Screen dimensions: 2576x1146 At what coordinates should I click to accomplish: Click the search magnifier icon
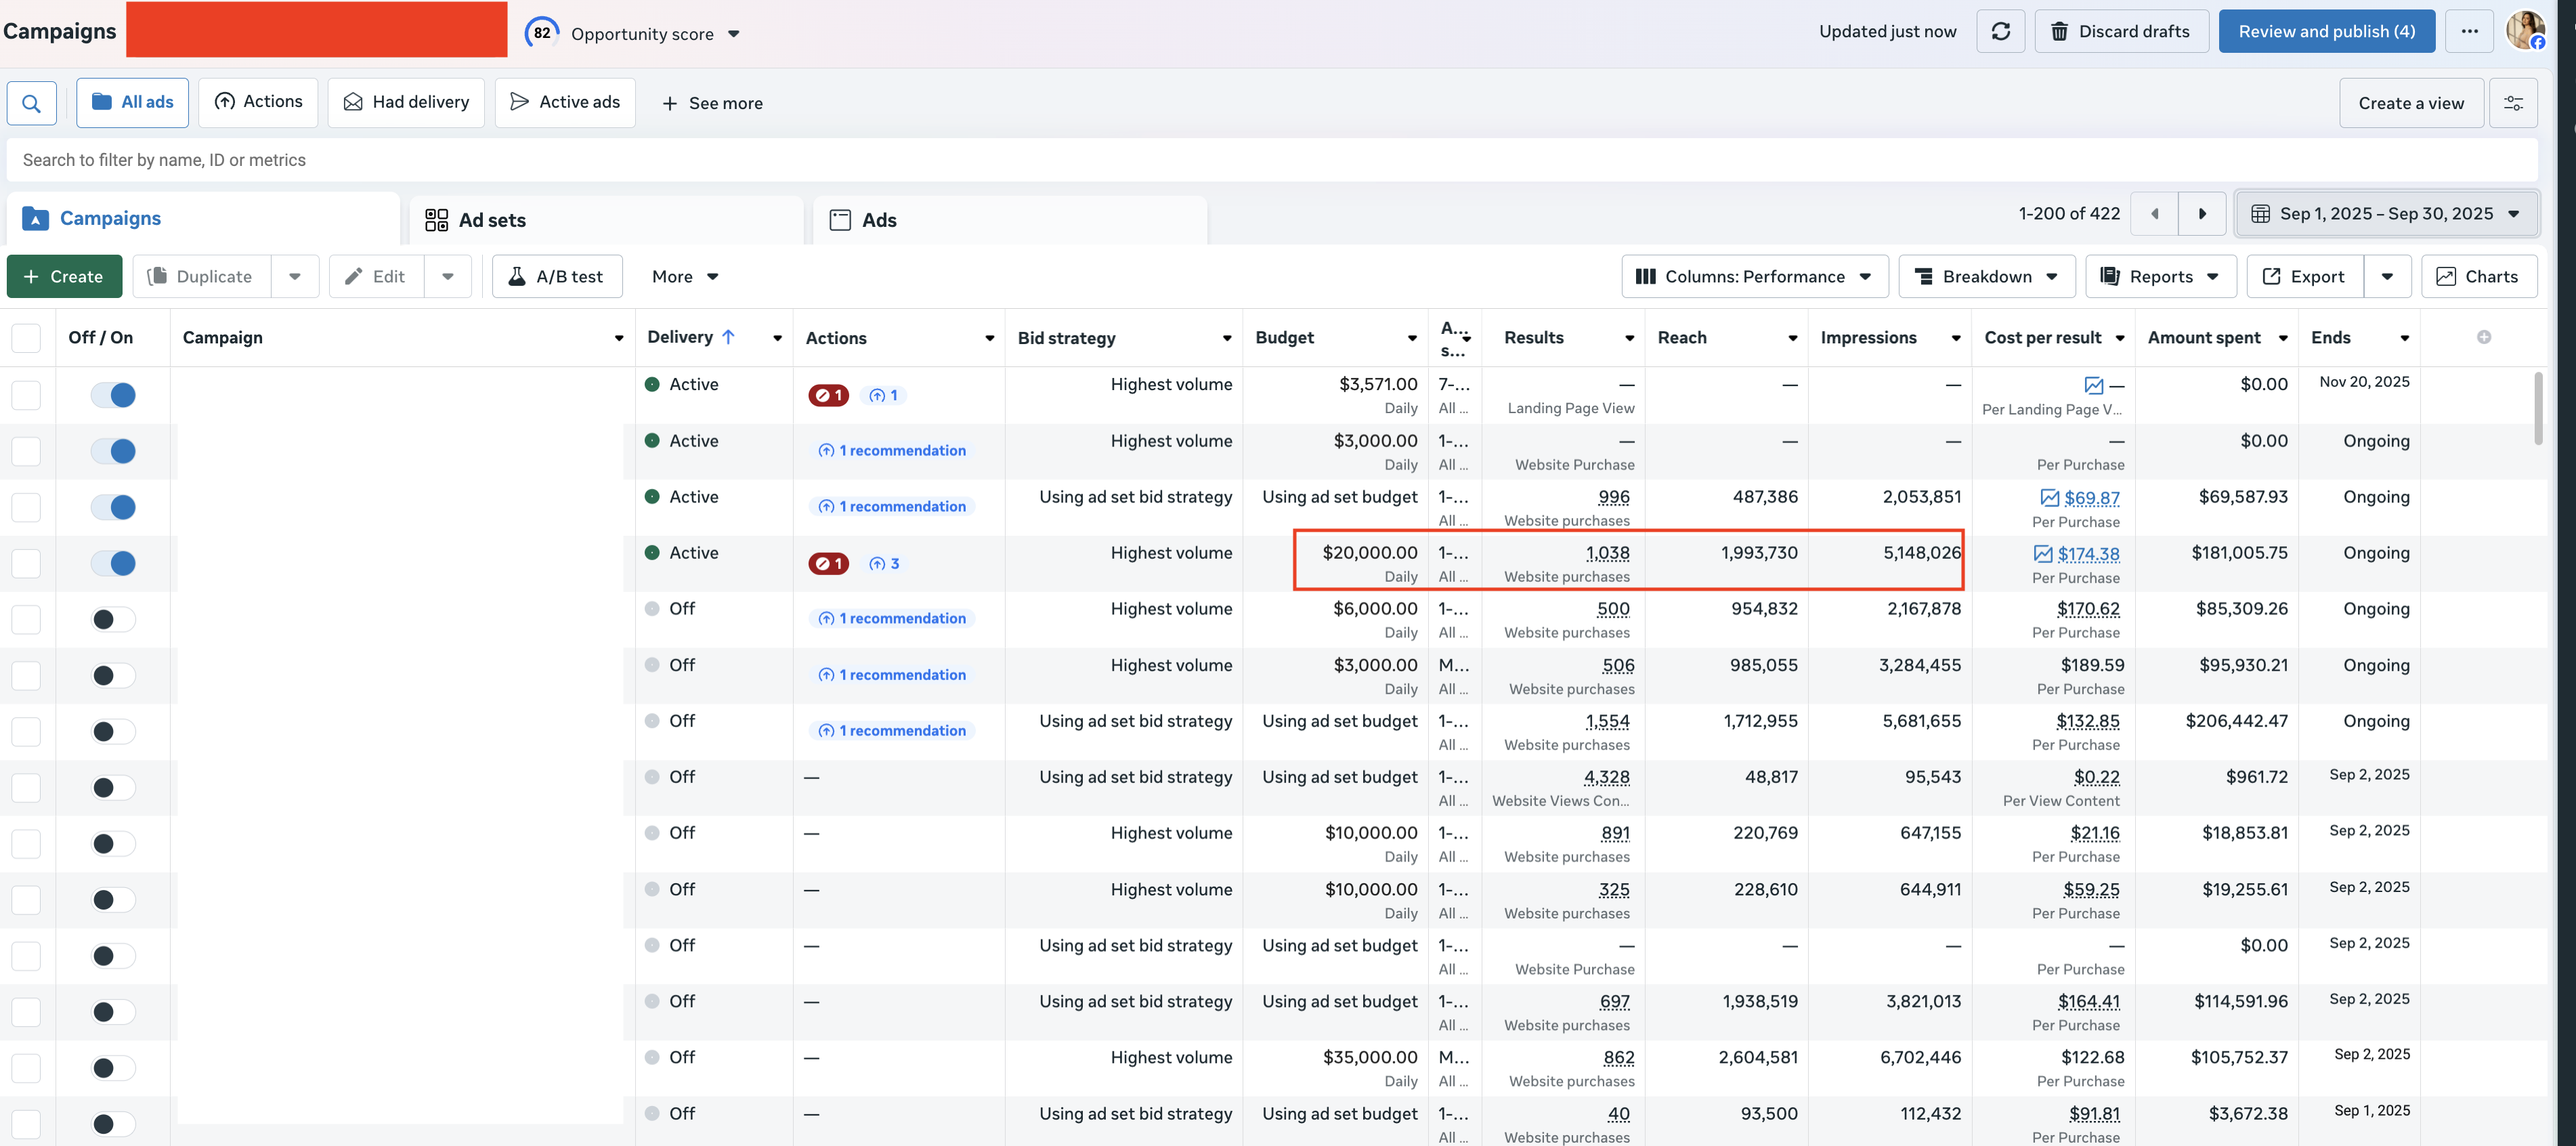click(x=31, y=103)
